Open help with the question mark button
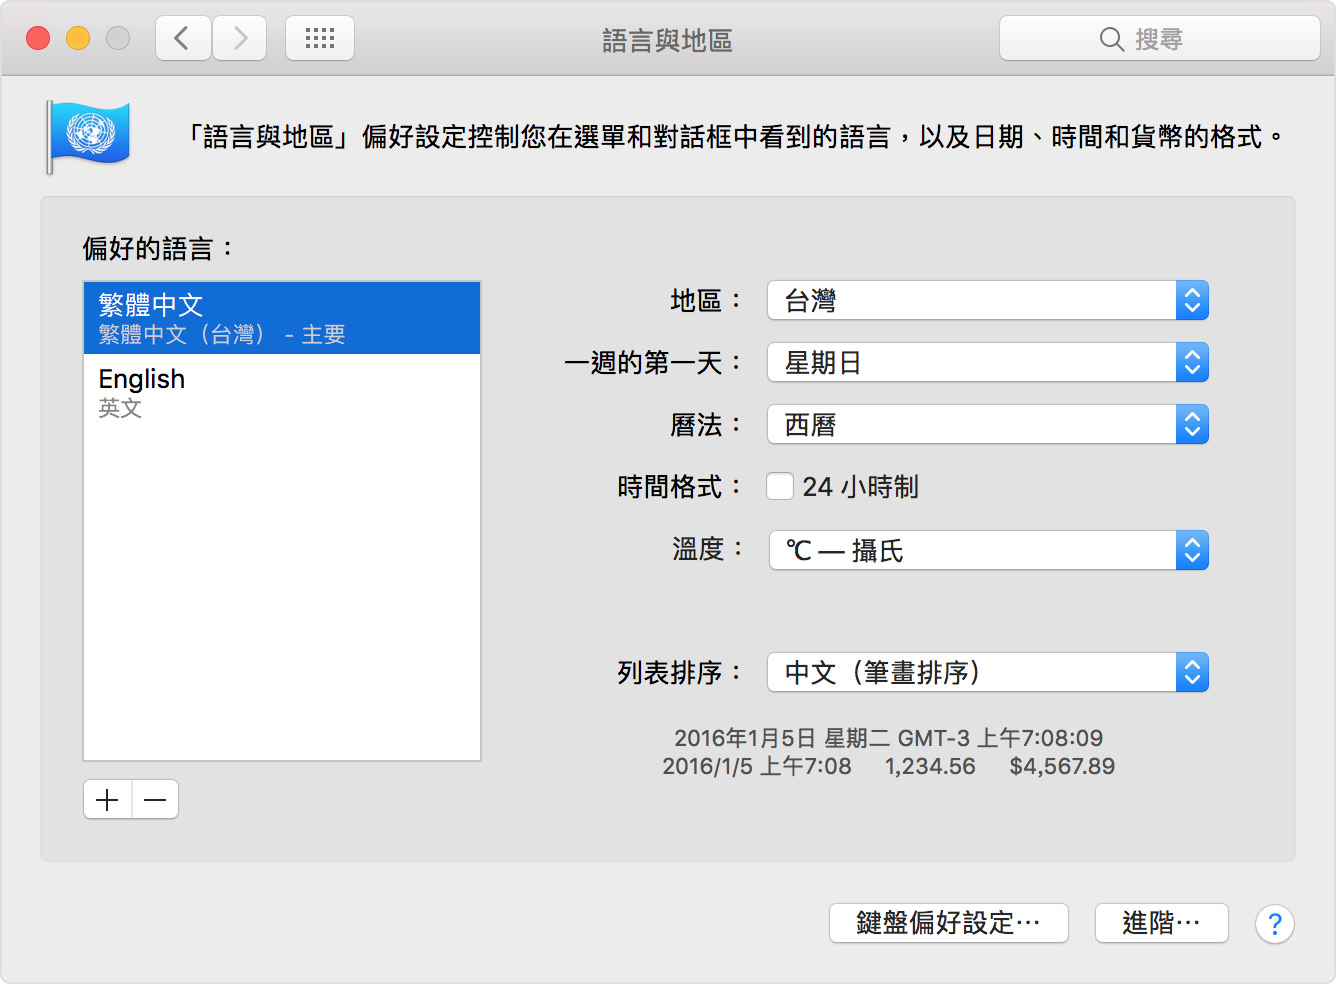1336x984 pixels. 1275,924
